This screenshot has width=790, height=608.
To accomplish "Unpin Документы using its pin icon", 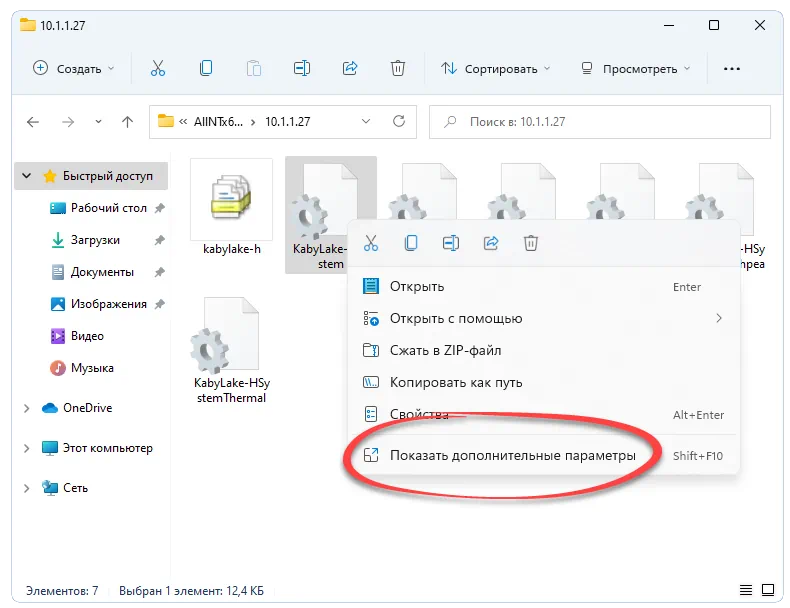I will click(160, 272).
